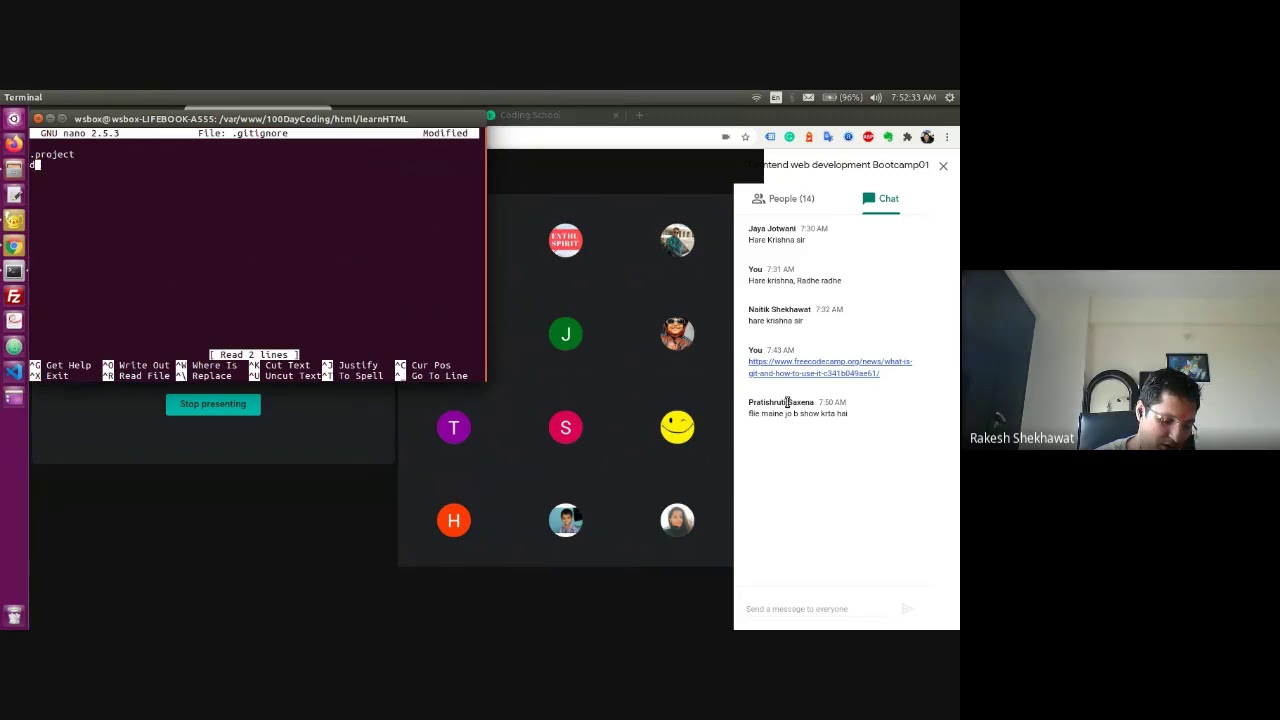Viewport: 1280px width, 720px height.
Task: Open the battery 96% indicator menu
Action: 845,97
